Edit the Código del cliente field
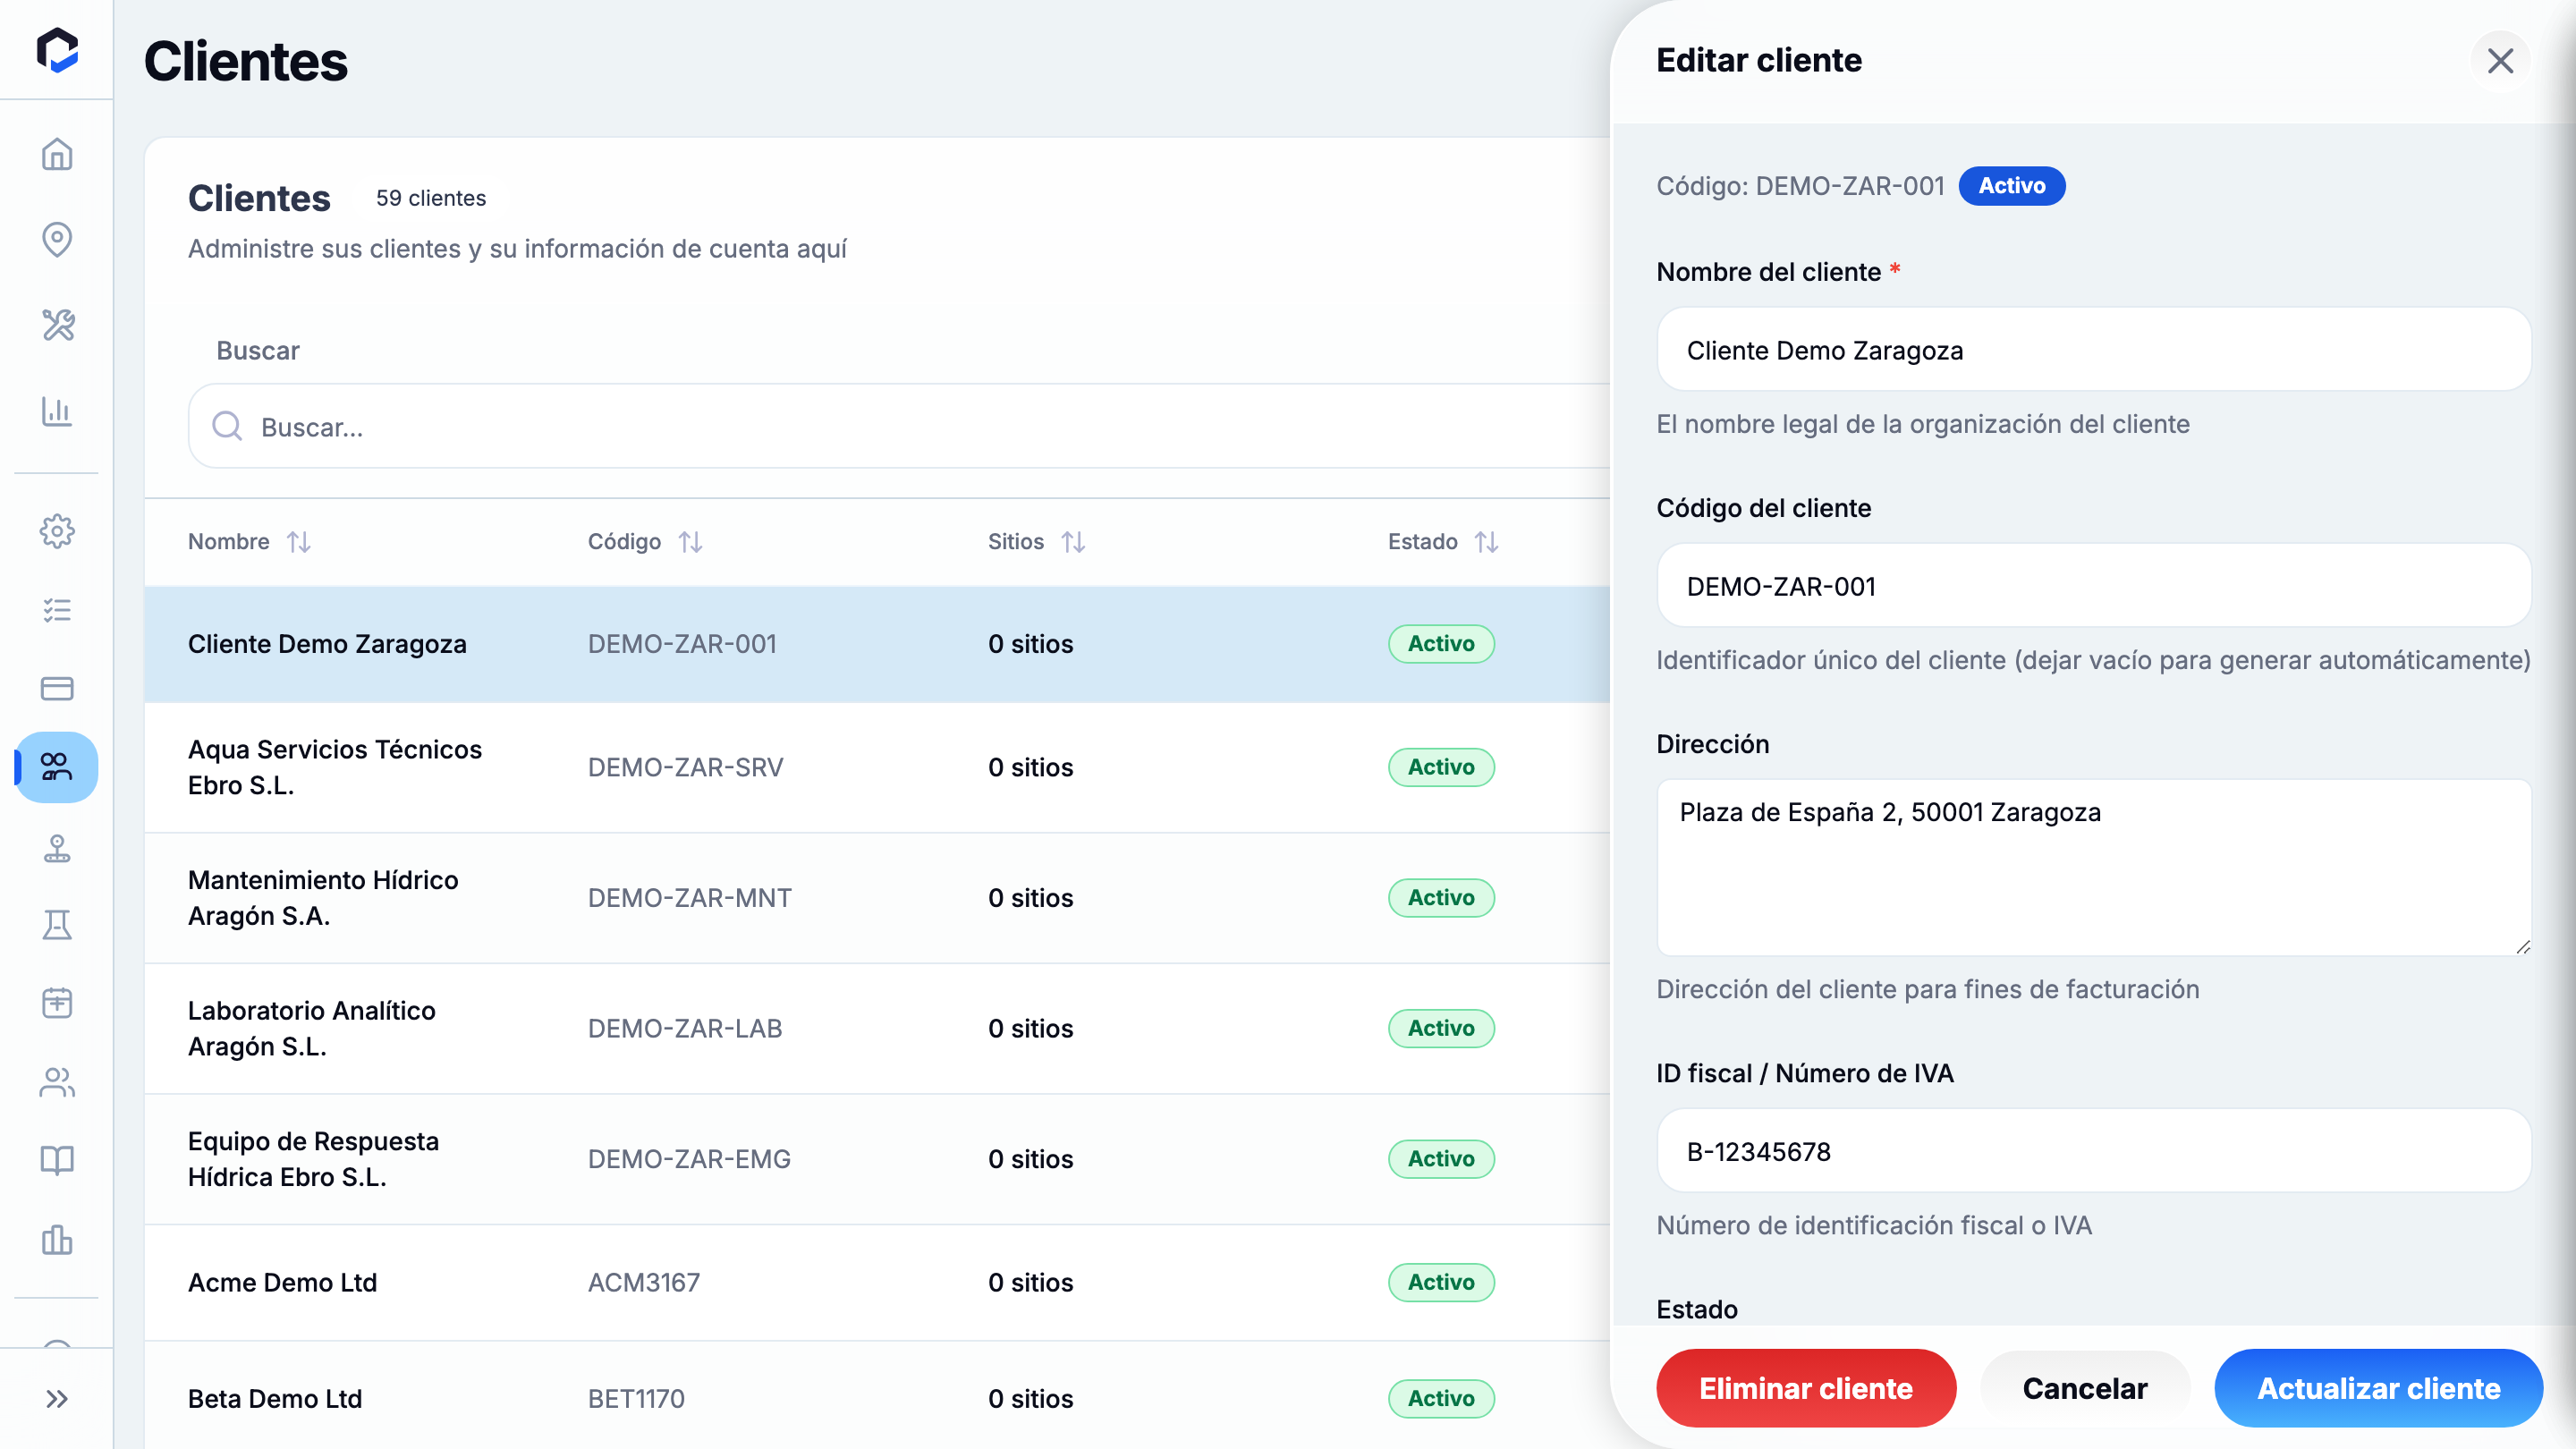The width and height of the screenshot is (2576, 1449). coord(2094,586)
